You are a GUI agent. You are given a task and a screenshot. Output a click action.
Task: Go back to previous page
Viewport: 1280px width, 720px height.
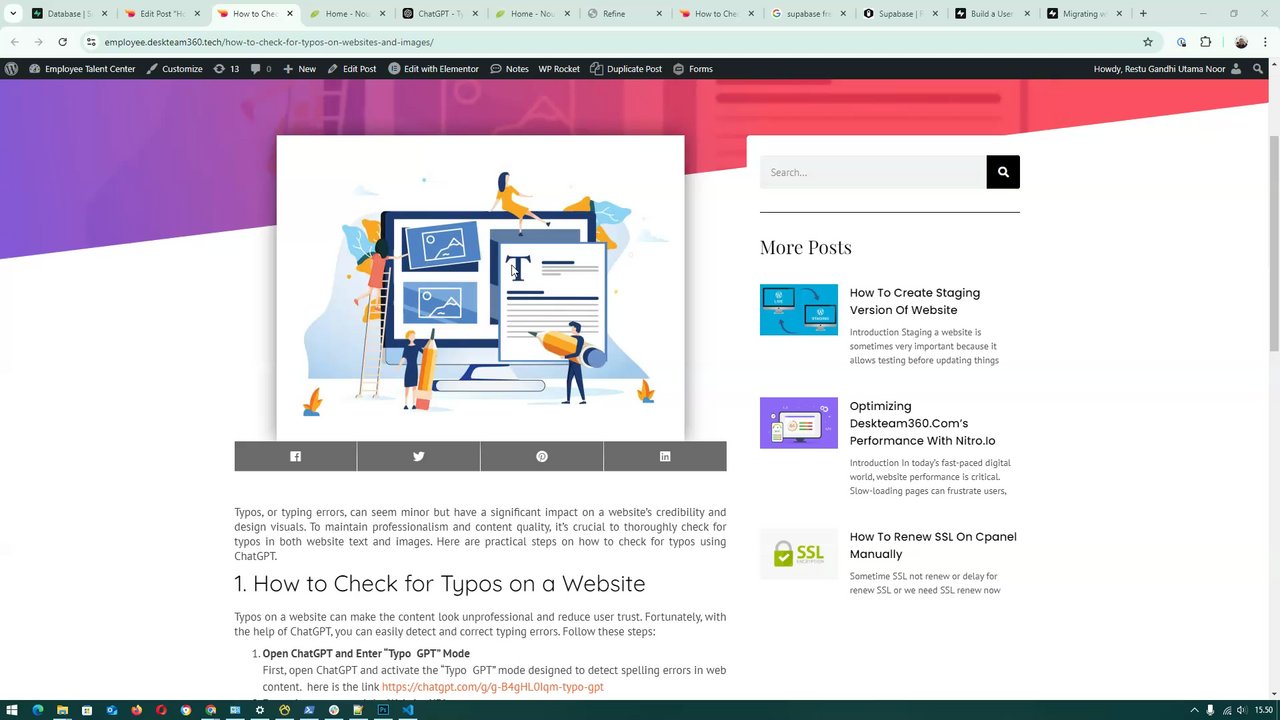[14, 42]
